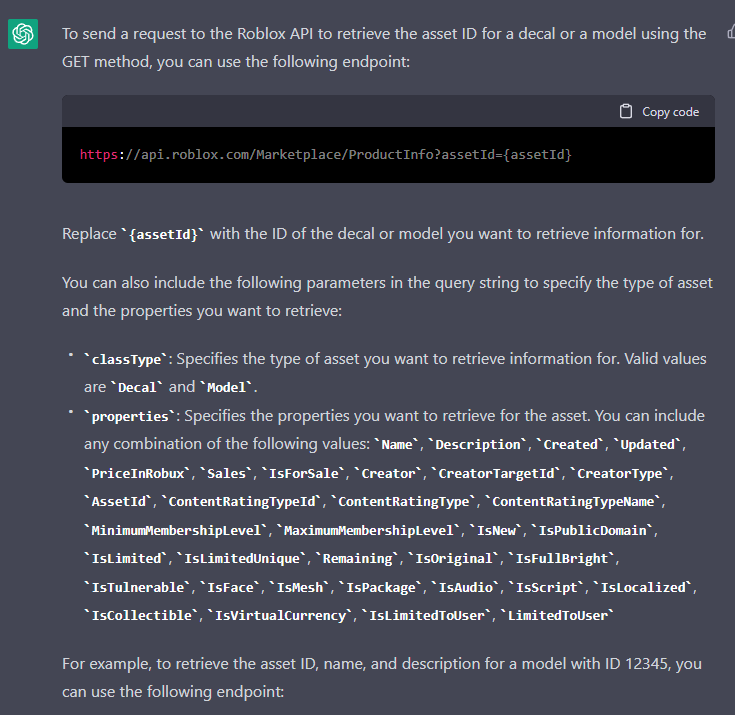Viewport: 735px width, 715px height.
Task: Click the thumbs-up icon at top right
Action: tap(731, 32)
